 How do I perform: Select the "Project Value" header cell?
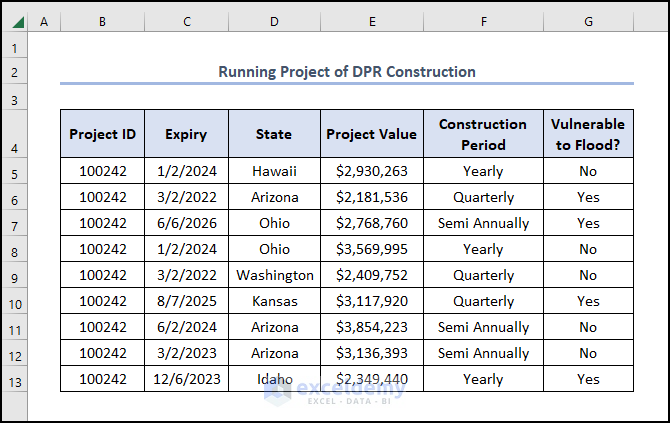pyautogui.click(x=372, y=135)
